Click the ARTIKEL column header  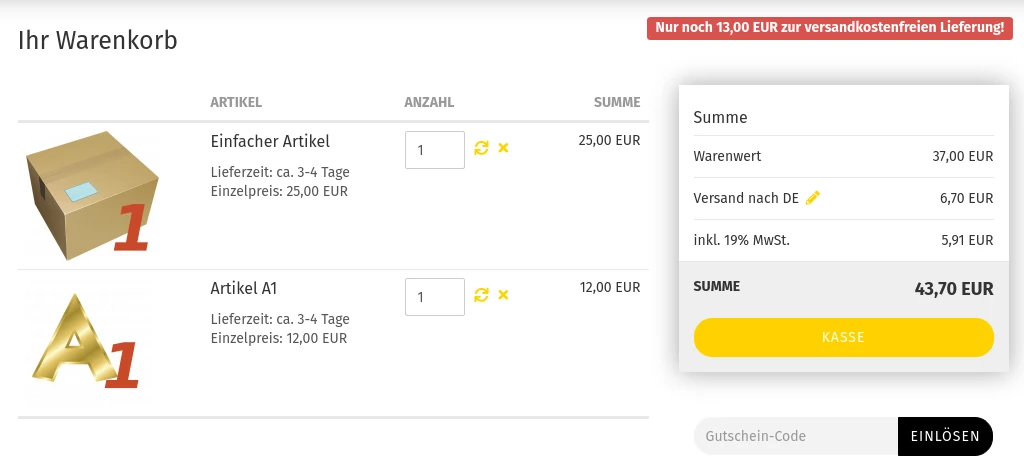(x=236, y=103)
